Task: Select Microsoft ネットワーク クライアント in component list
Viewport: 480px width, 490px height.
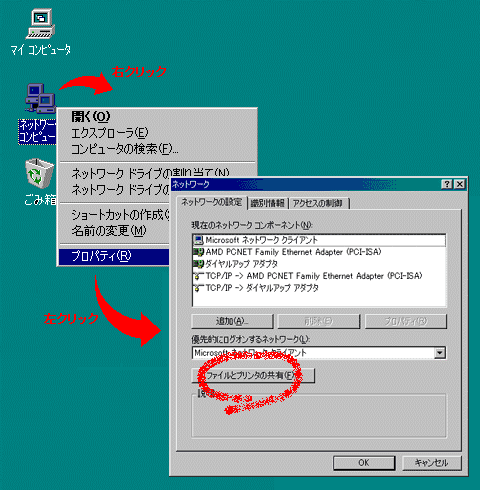Action: pyautogui.click(x=319, y=240)
